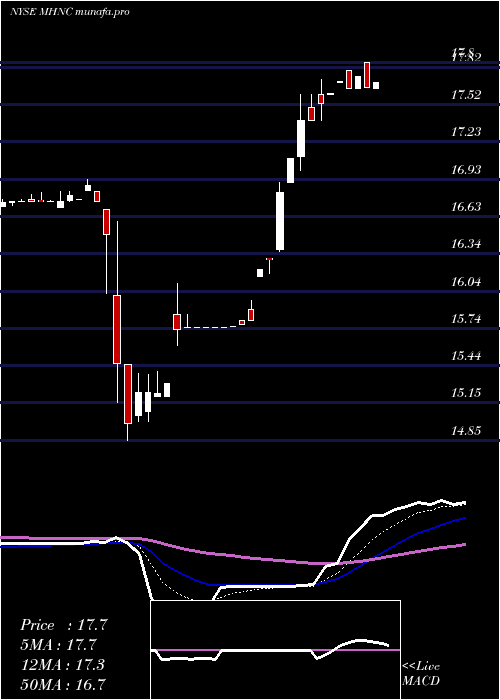Select the 17.52 price axis label
The height and width of the screenshot is (700, 500).
pos(467,95)
